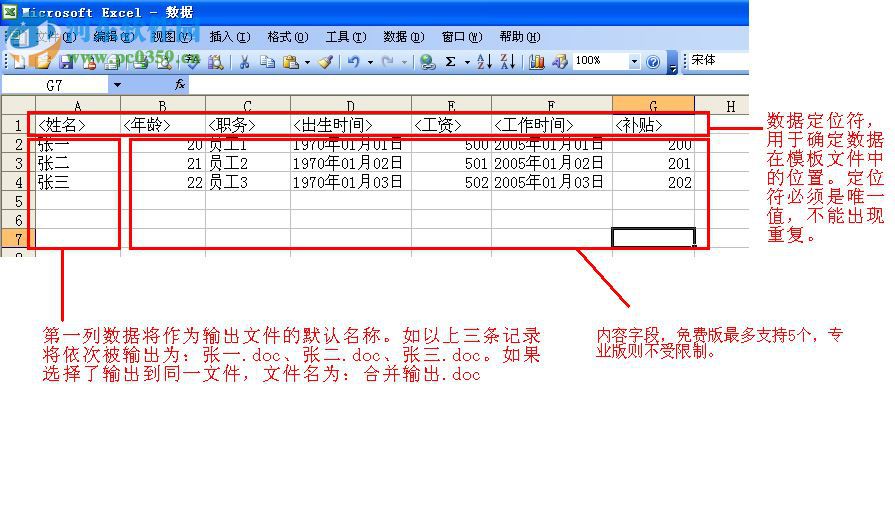Screen dimensions: 895x510
Task: Click the Save floppy disk icon
Action: coord(66,61)
